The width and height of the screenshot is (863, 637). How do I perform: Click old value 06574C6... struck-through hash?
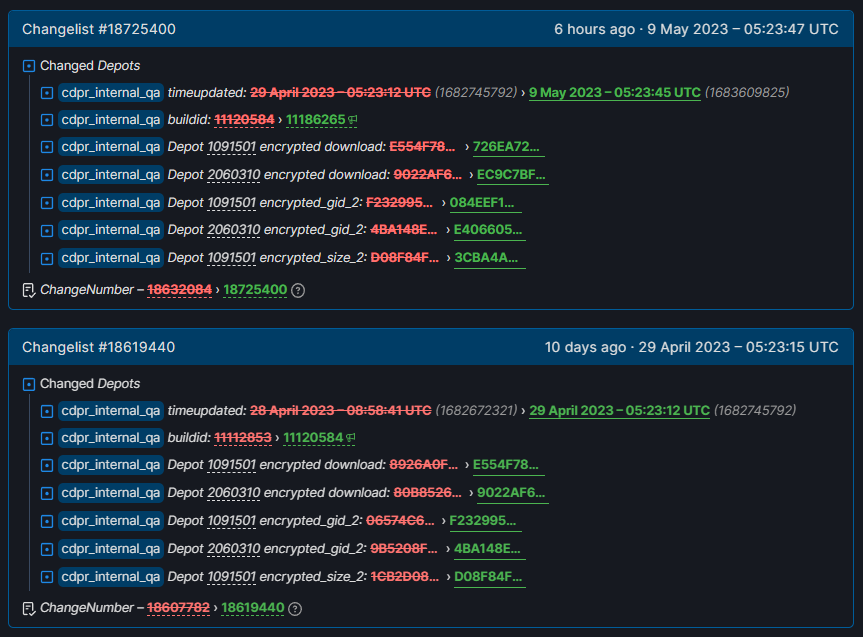[x=400, y=521]
